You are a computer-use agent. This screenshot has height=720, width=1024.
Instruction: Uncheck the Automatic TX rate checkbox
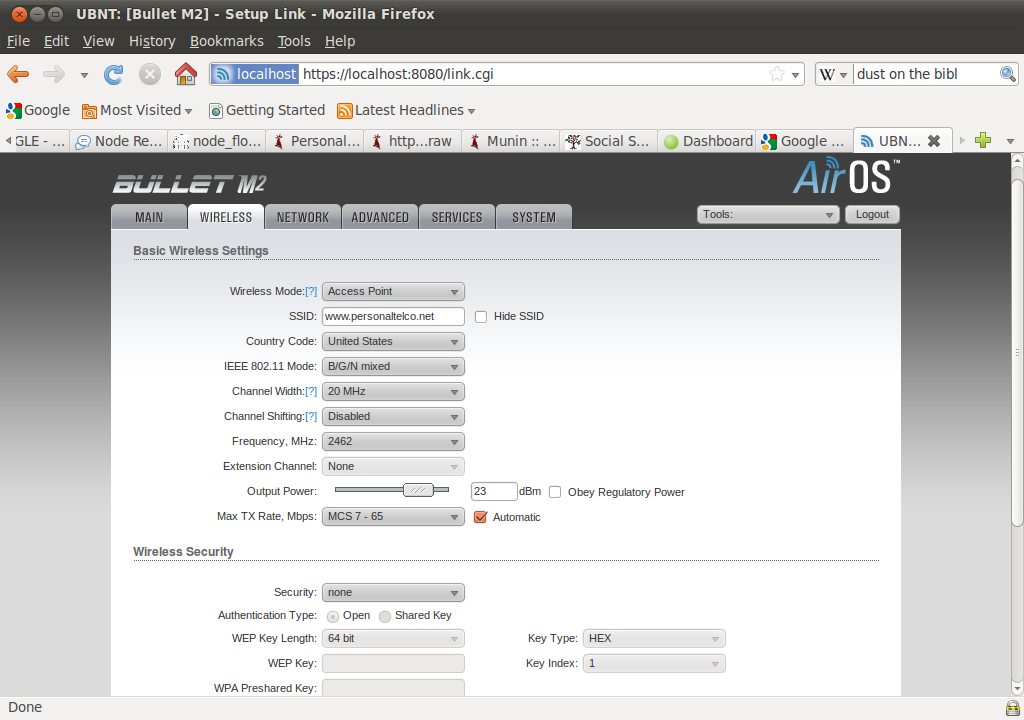point(481,517)
